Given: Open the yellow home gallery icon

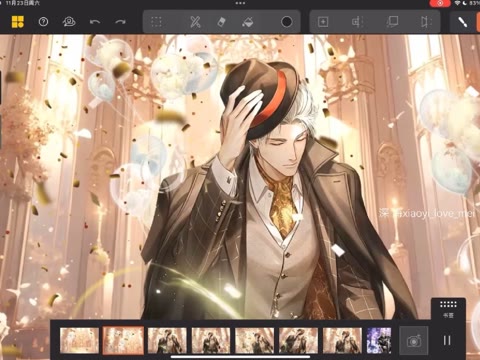Looking at the screenshot, I should pyautogui.click(x=18, y=22).
